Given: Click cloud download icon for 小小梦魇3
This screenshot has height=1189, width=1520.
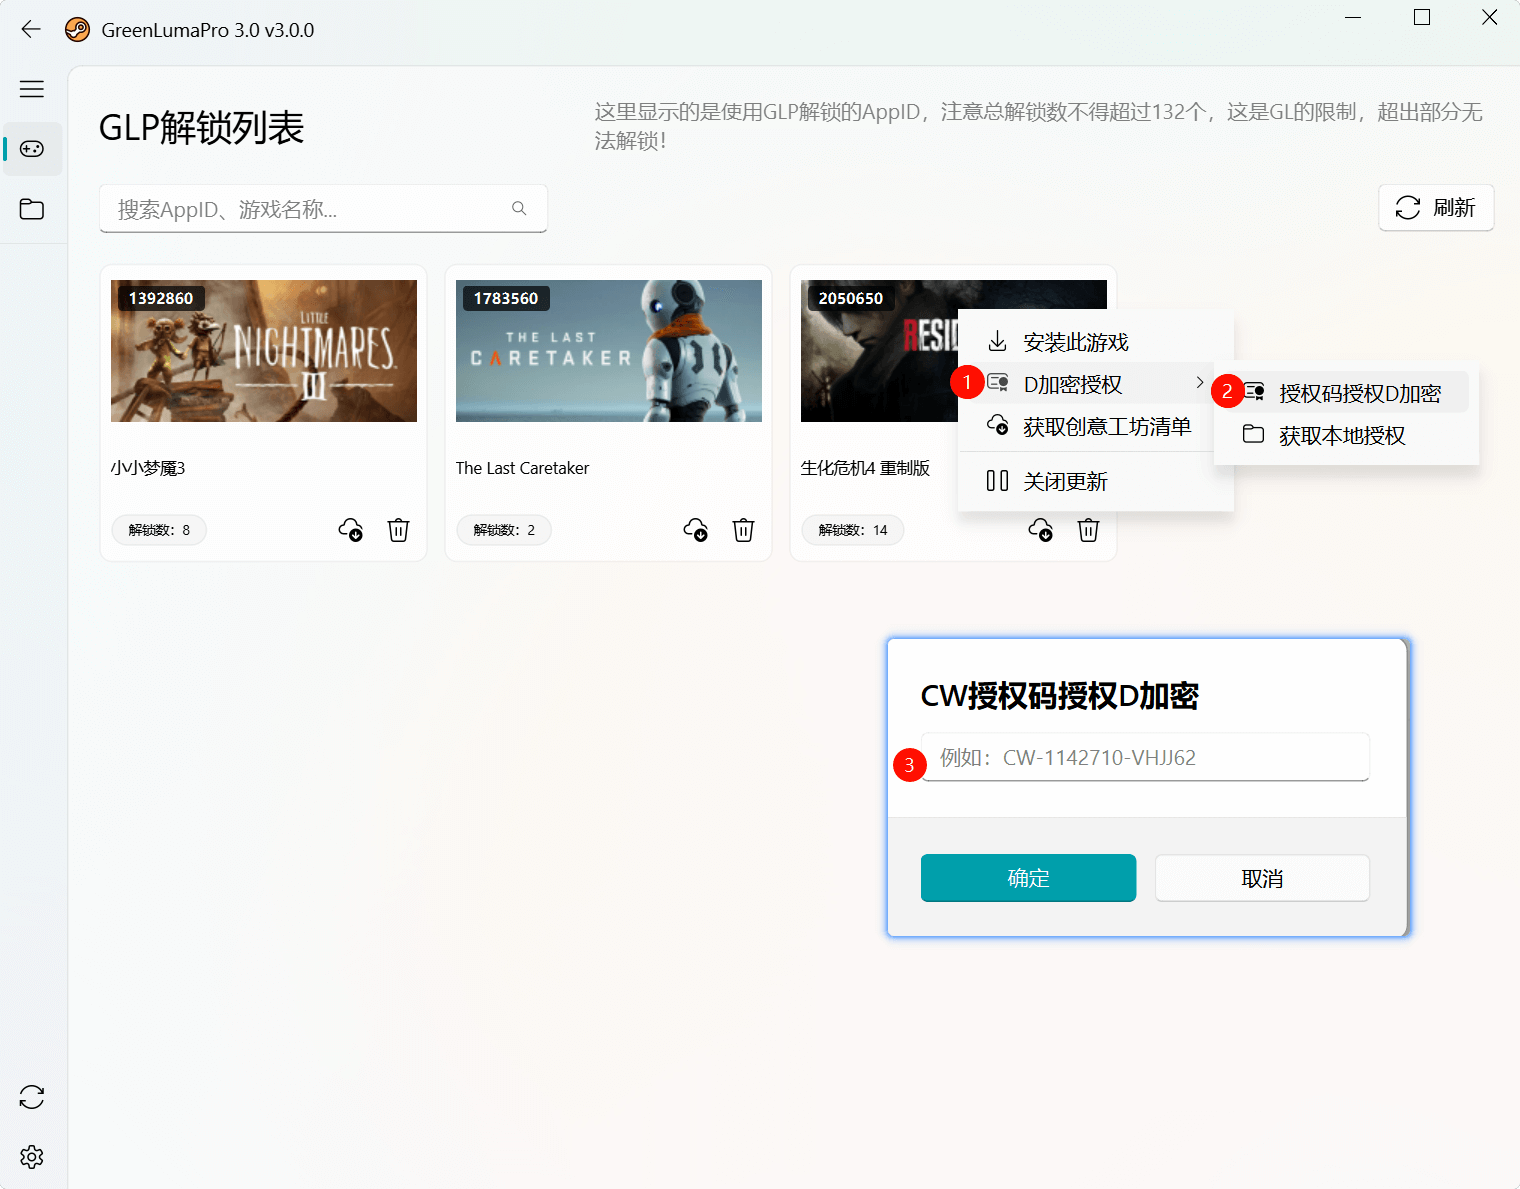Looking at the screenshot, I should [350, 530].
